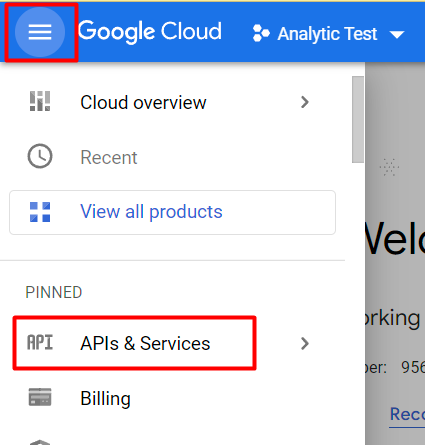The height and width of the screenshot is (445, 425).
Task: Click the Cloud overview dashboard icon
Action: [x=40, y=101]
